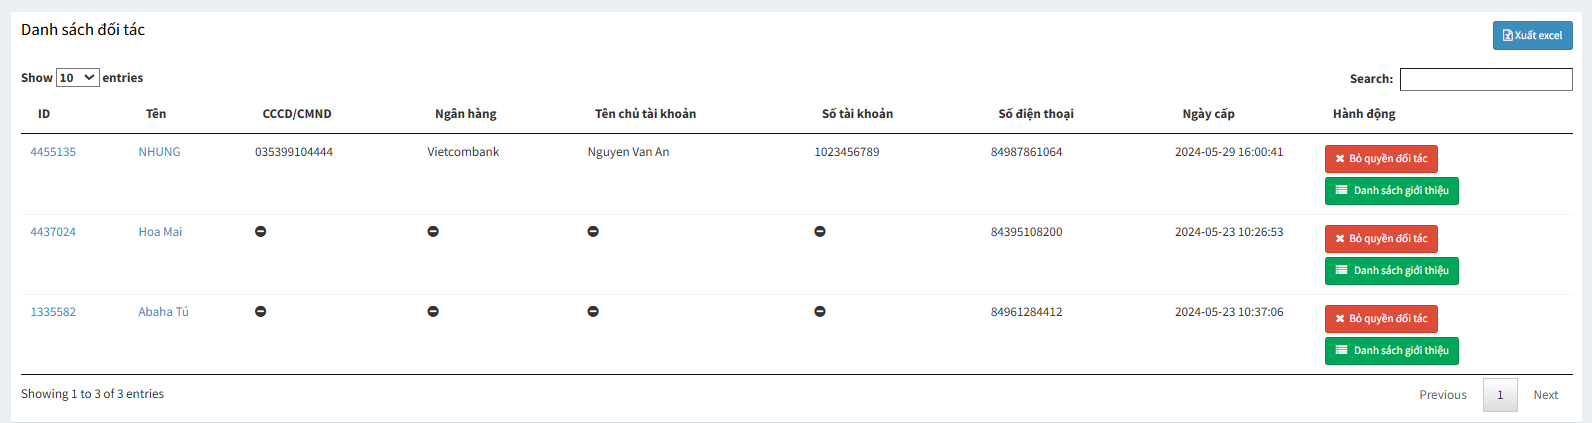The height and width of the screenshot is (423, 1592).
Task: View referral list for Hoa Mai
Action: click(x=1391, y=271)
